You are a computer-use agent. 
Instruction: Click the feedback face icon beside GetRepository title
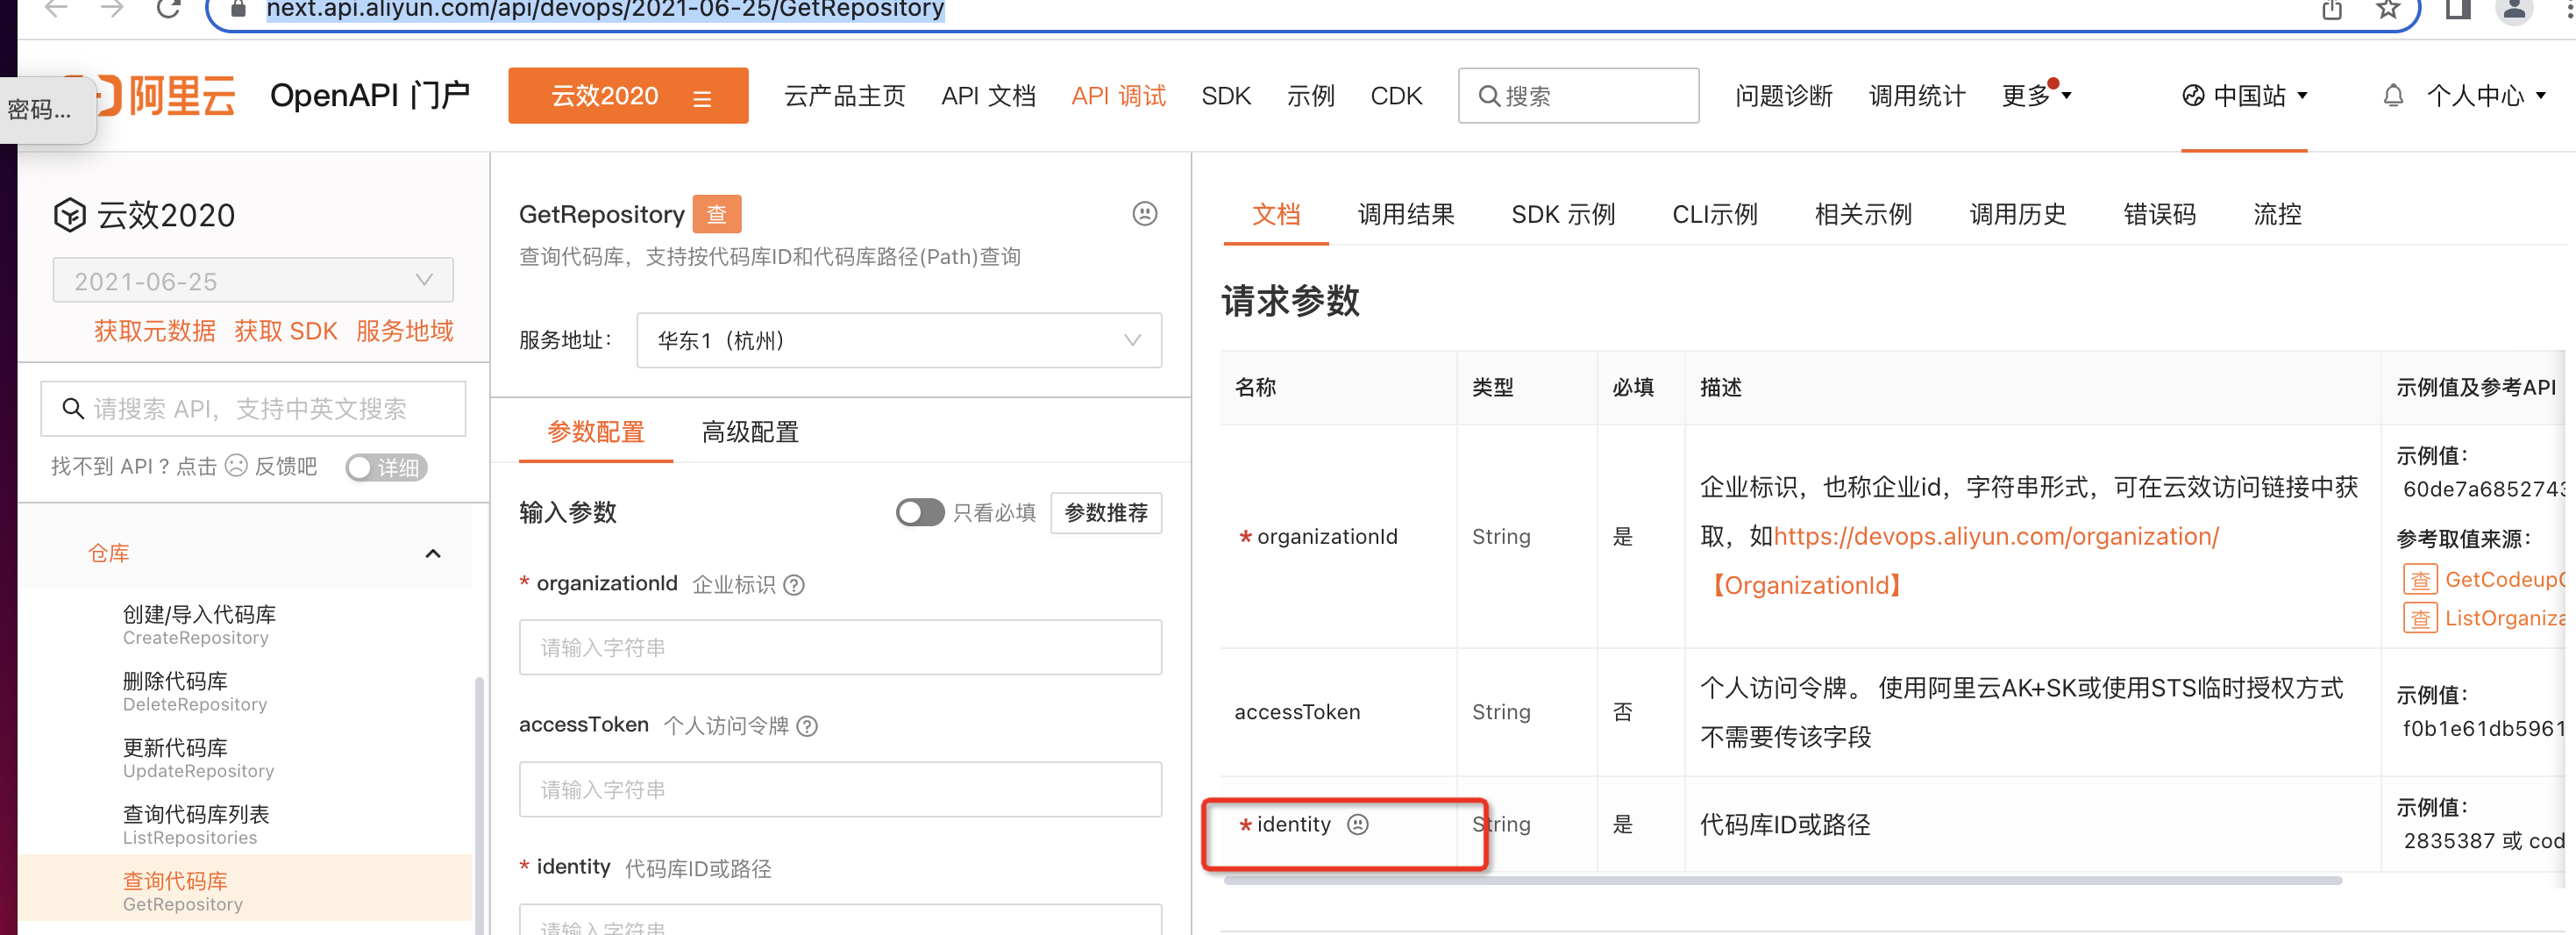pyautogui.click(x=1144, y=214)
